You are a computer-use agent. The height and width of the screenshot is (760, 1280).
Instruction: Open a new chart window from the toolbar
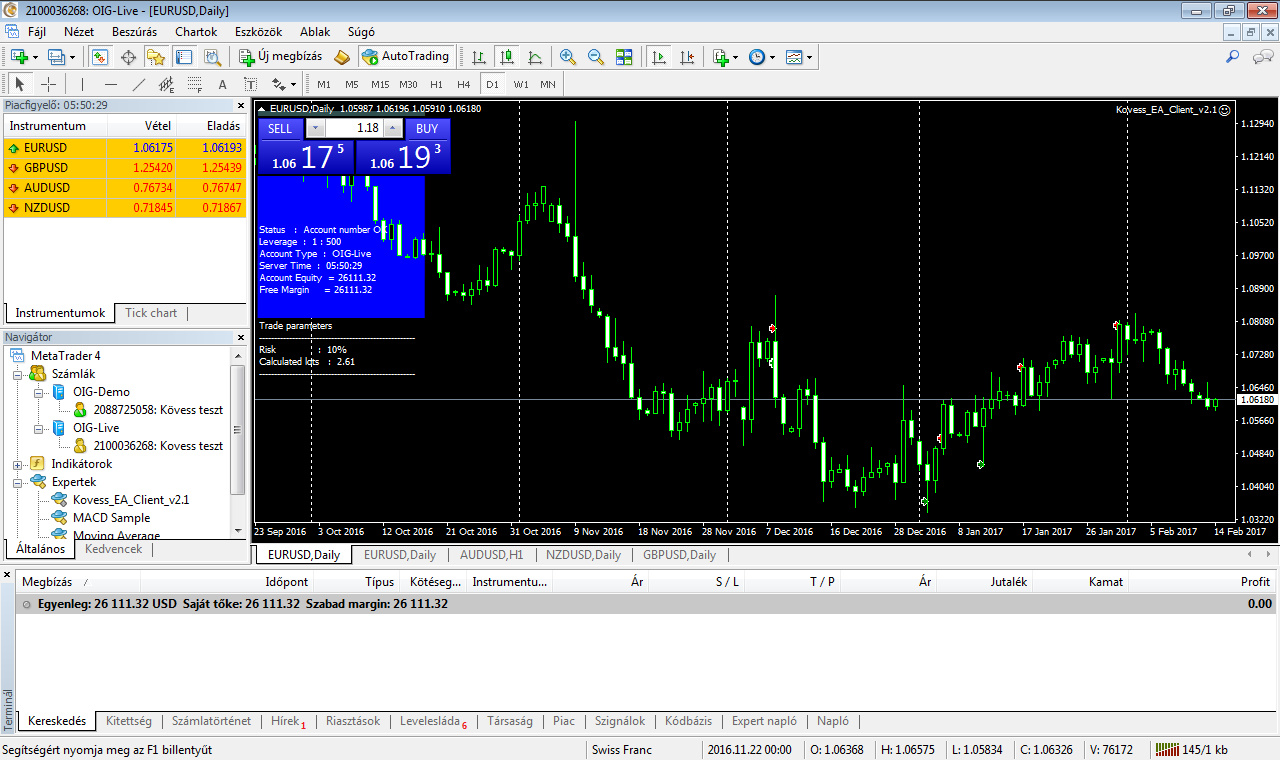pyautogui.click(x=19, y=57)
